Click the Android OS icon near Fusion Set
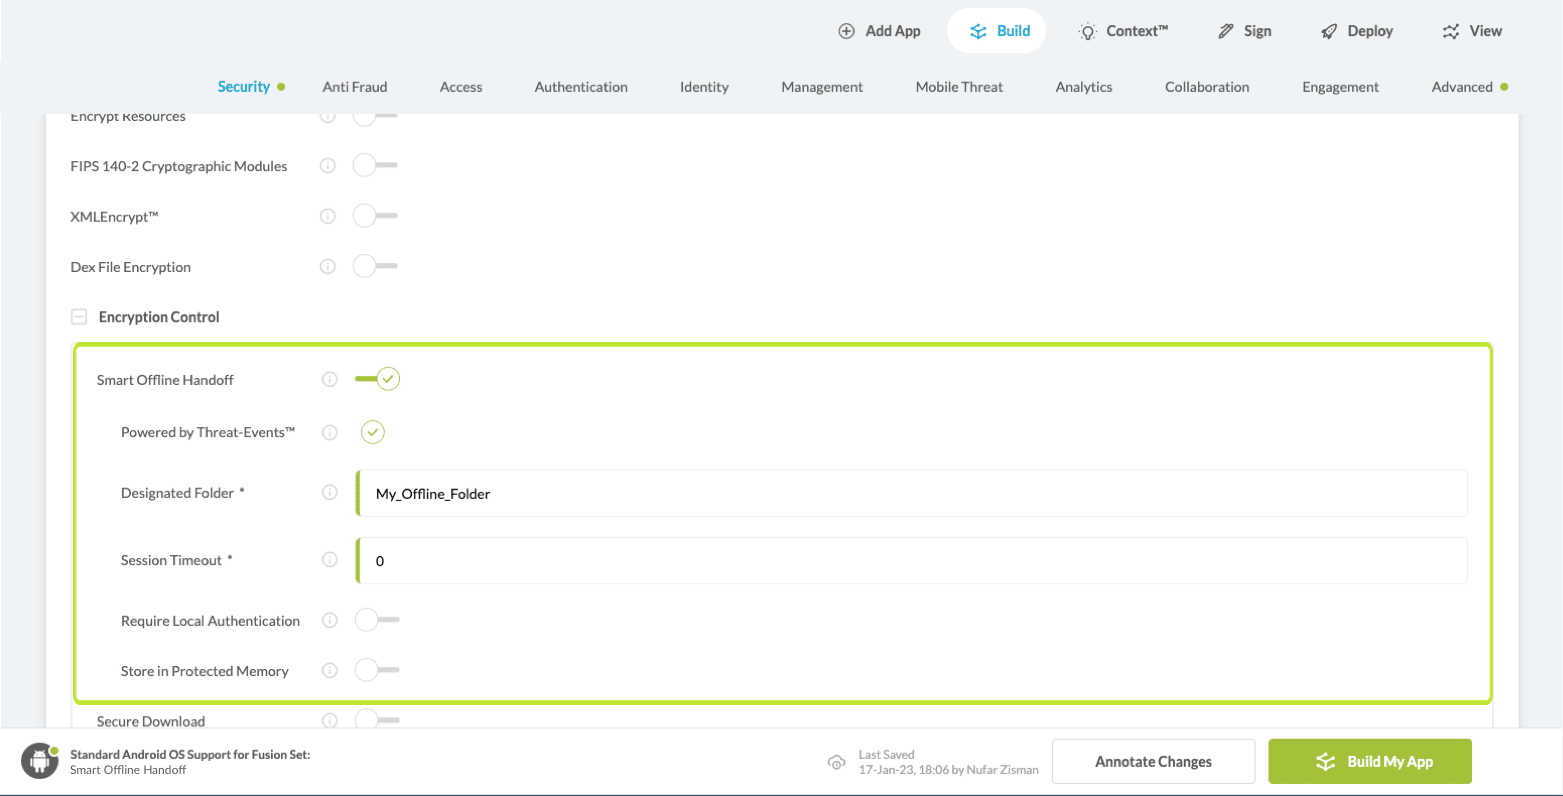 tap(39, 760)
